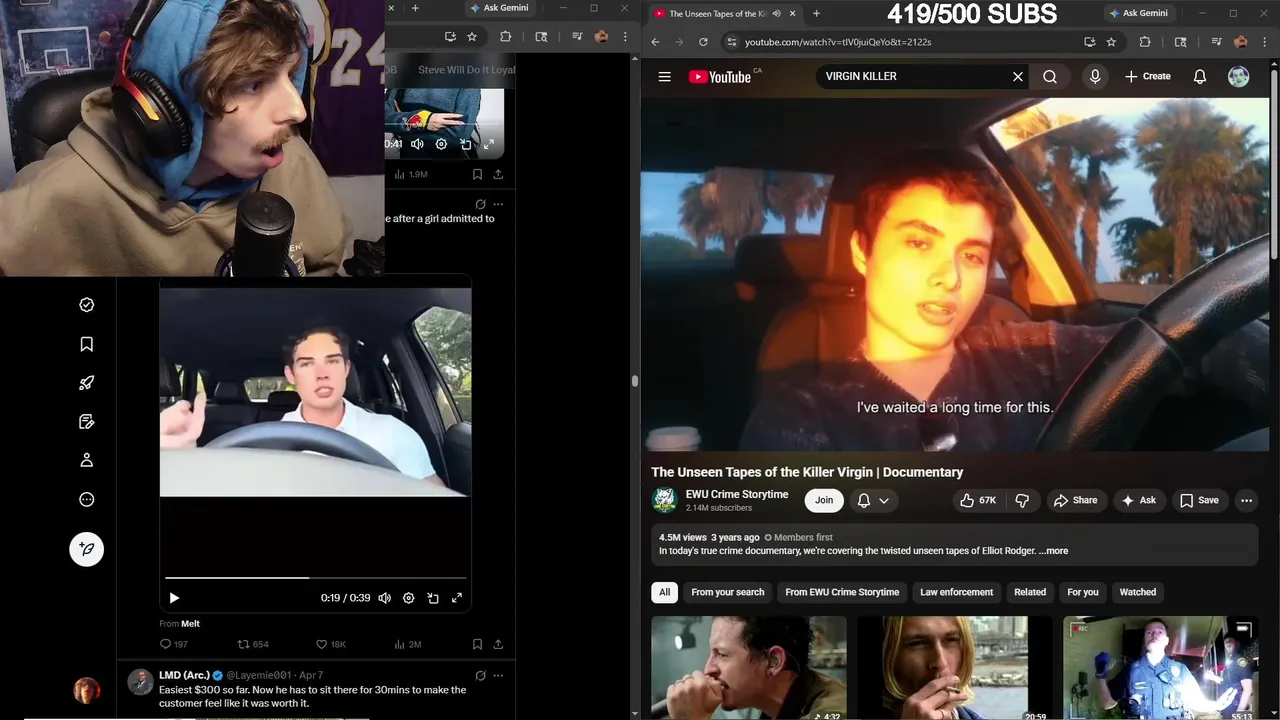Open YouTube notifications bell in header
The image size is (1280, 720).
pyautogui.click(x=1200, y=77)
